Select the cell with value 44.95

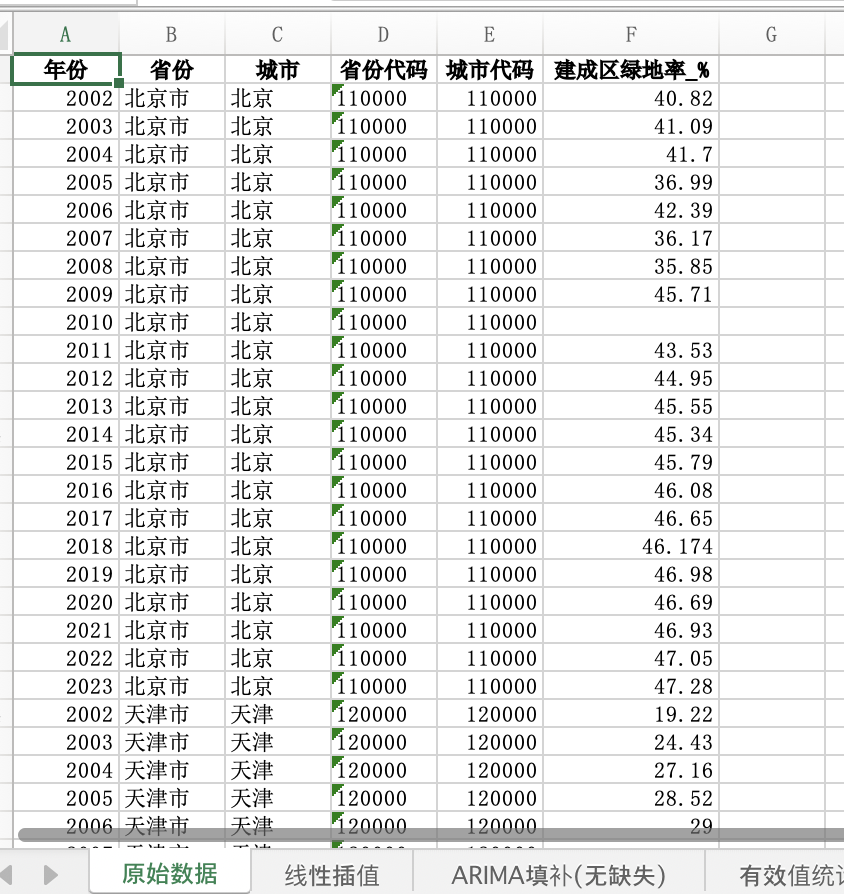coord(631,378)
